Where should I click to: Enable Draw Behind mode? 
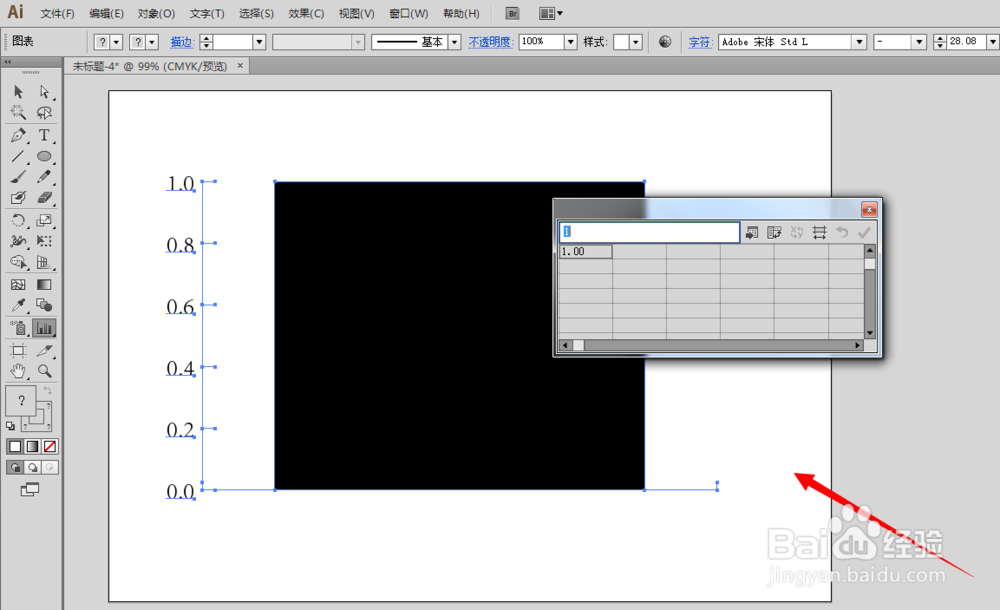(32, 468)
